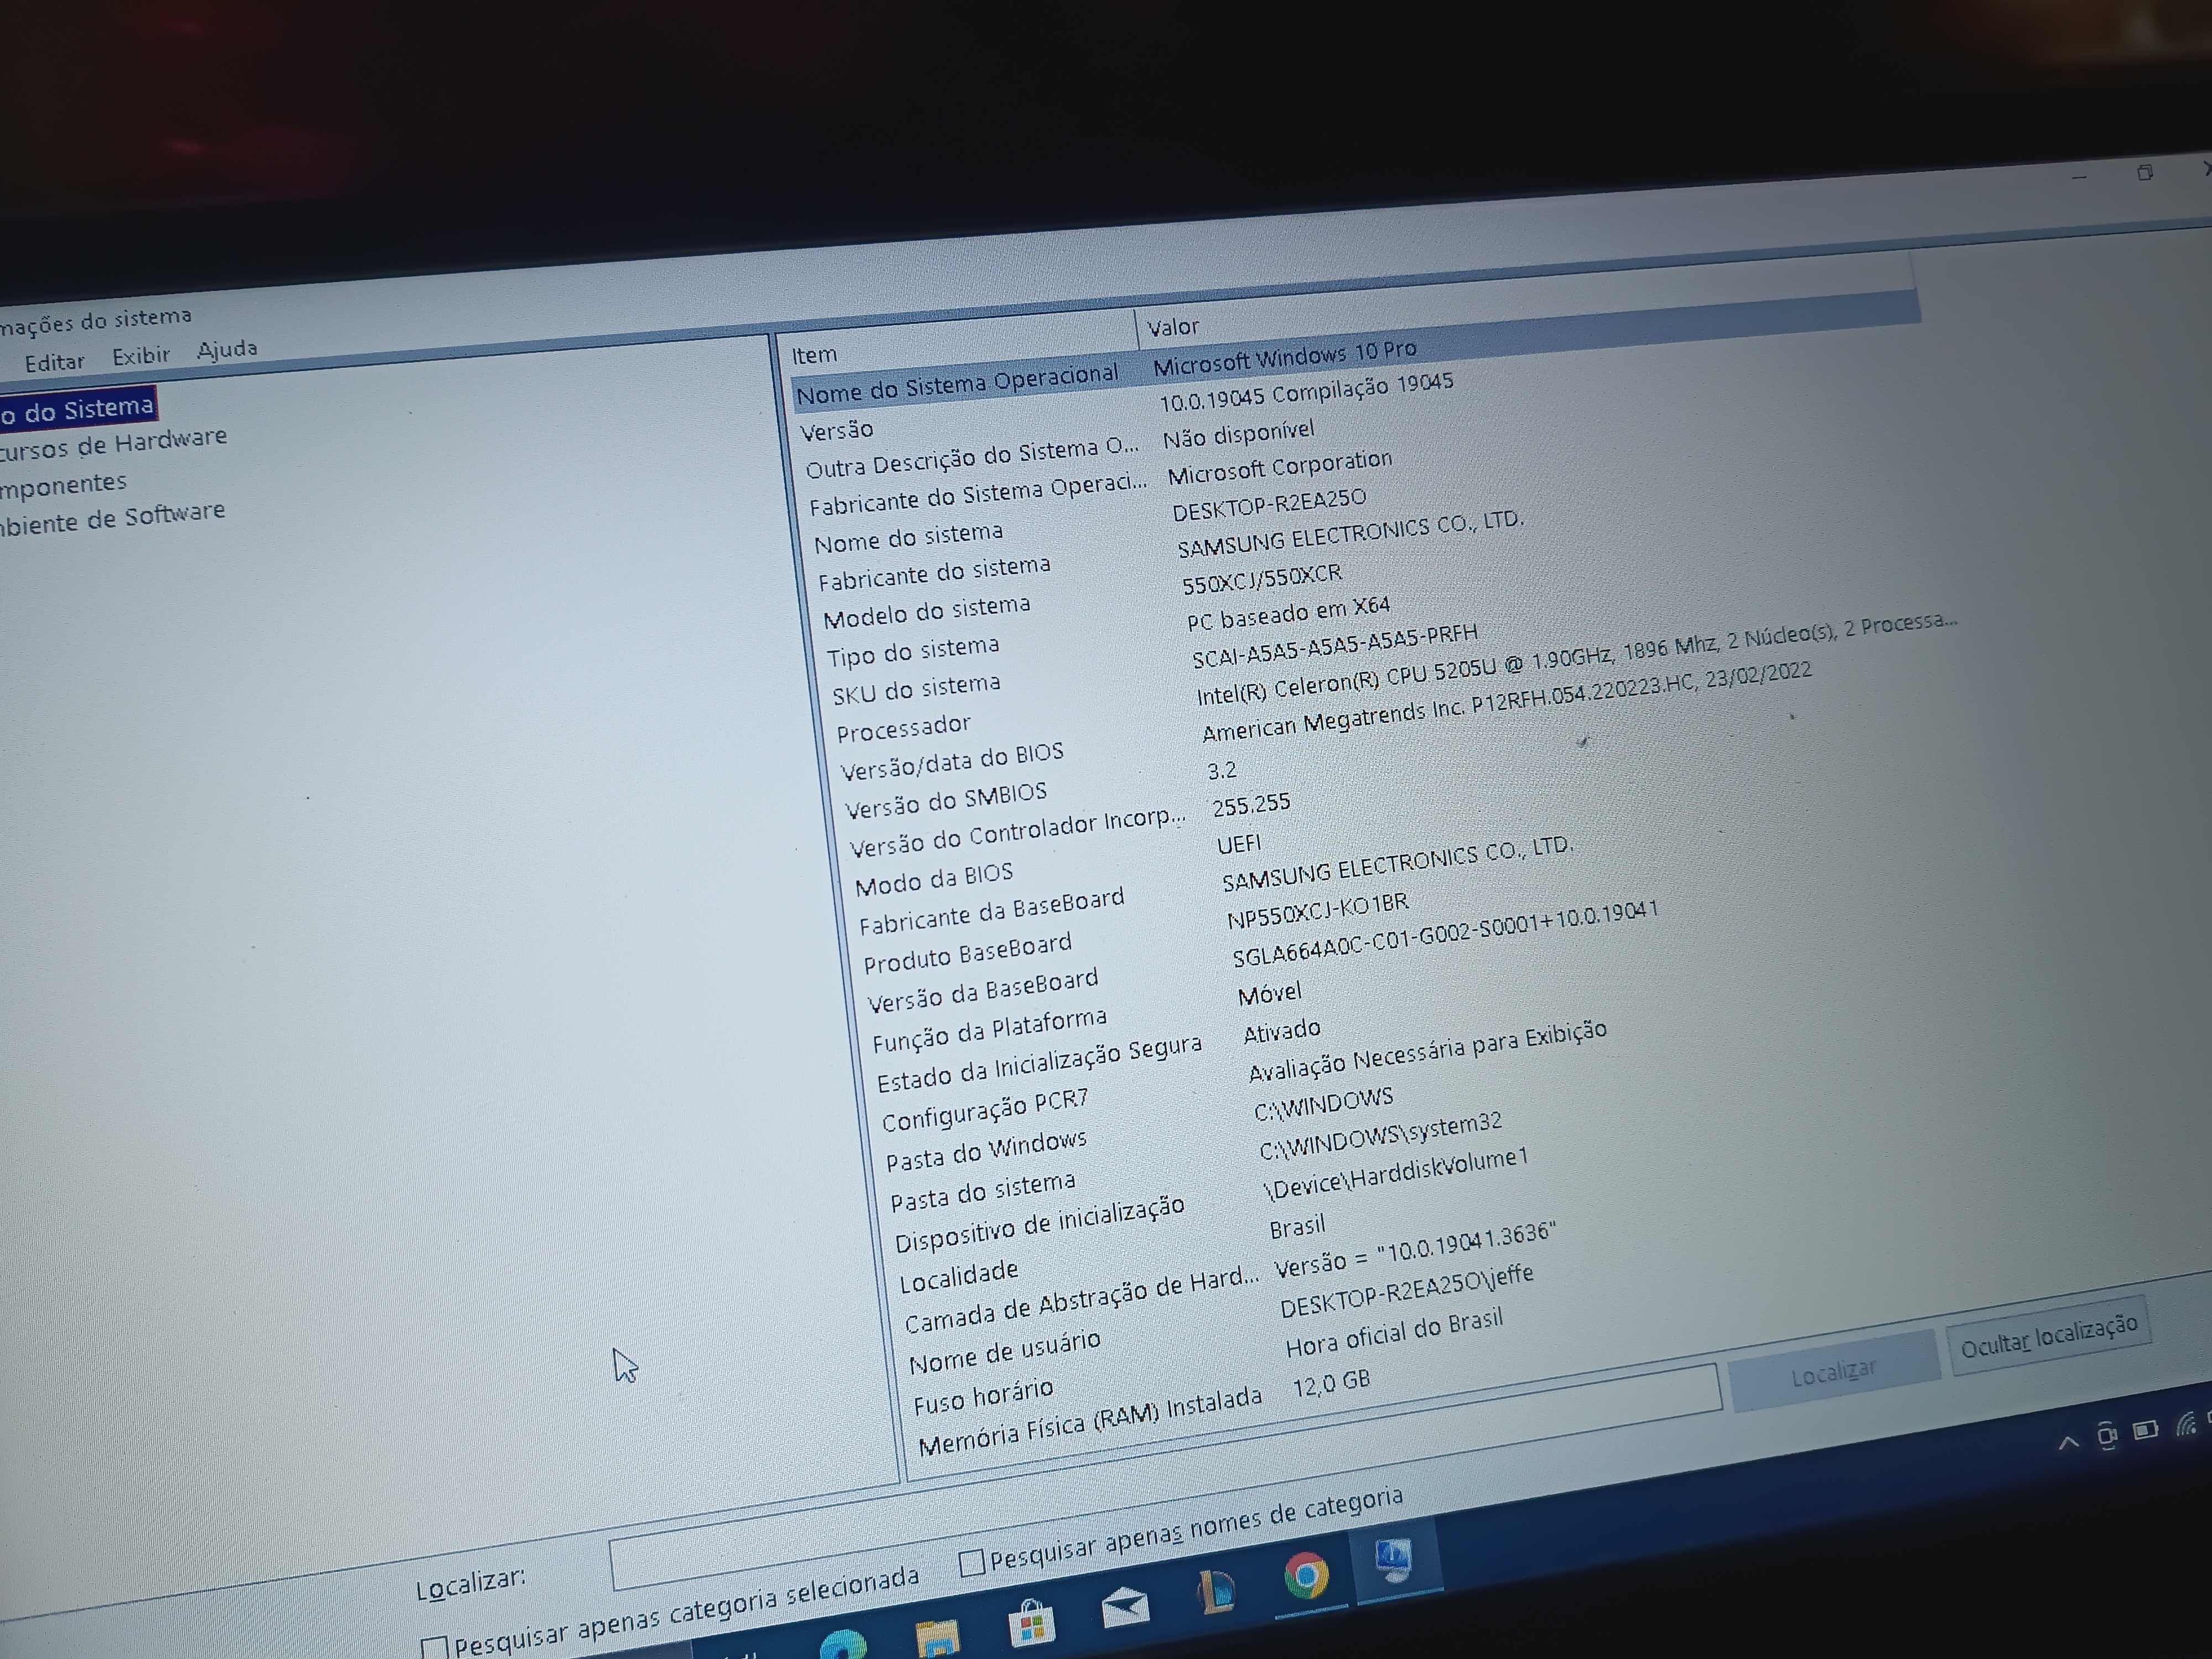The height and width of the screenshot is (1659, 2212).
Task: Select the 'Fabricante do sistema' row
Action: [x=934, y=573]
